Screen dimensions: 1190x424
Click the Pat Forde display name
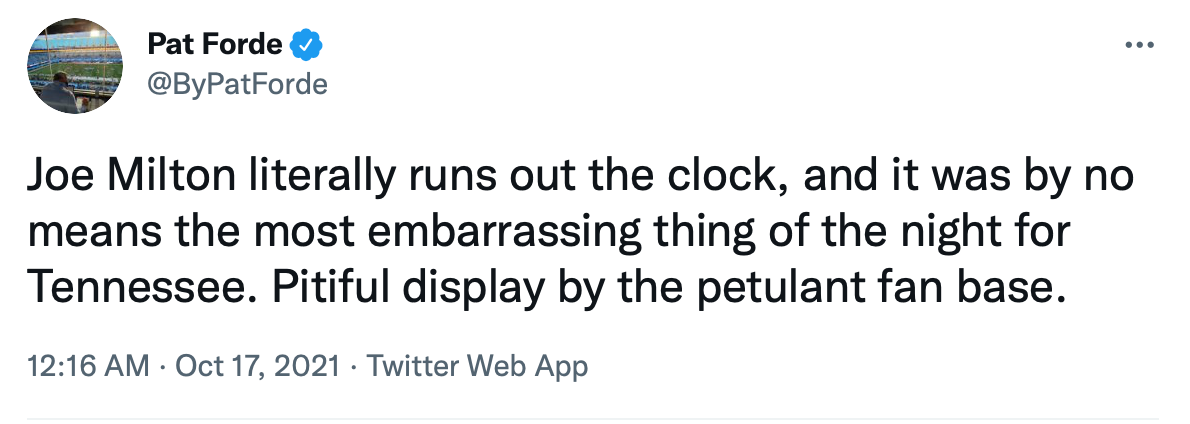pos(215,45)
